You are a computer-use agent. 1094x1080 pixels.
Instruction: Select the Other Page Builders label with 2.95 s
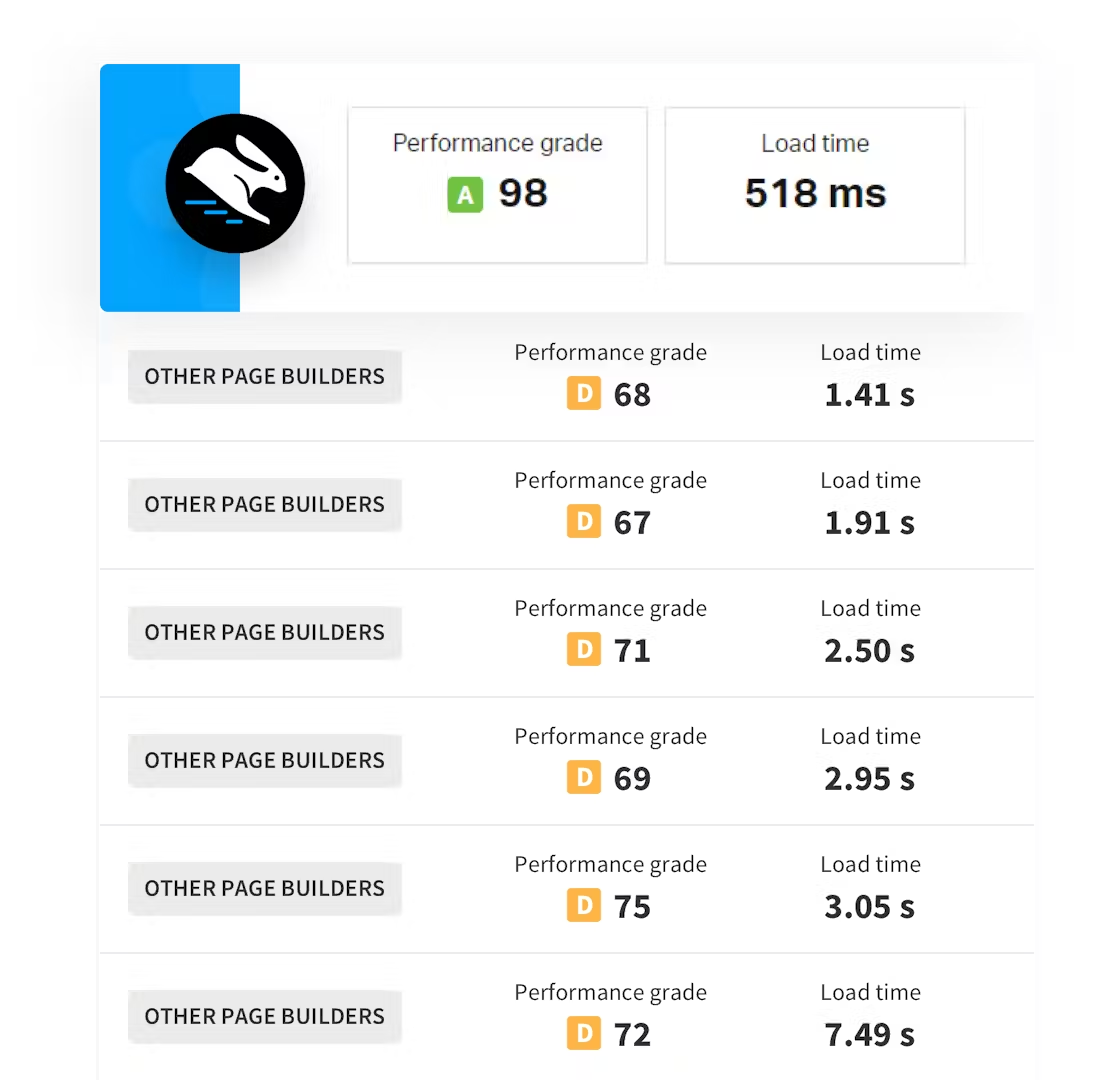264,760
